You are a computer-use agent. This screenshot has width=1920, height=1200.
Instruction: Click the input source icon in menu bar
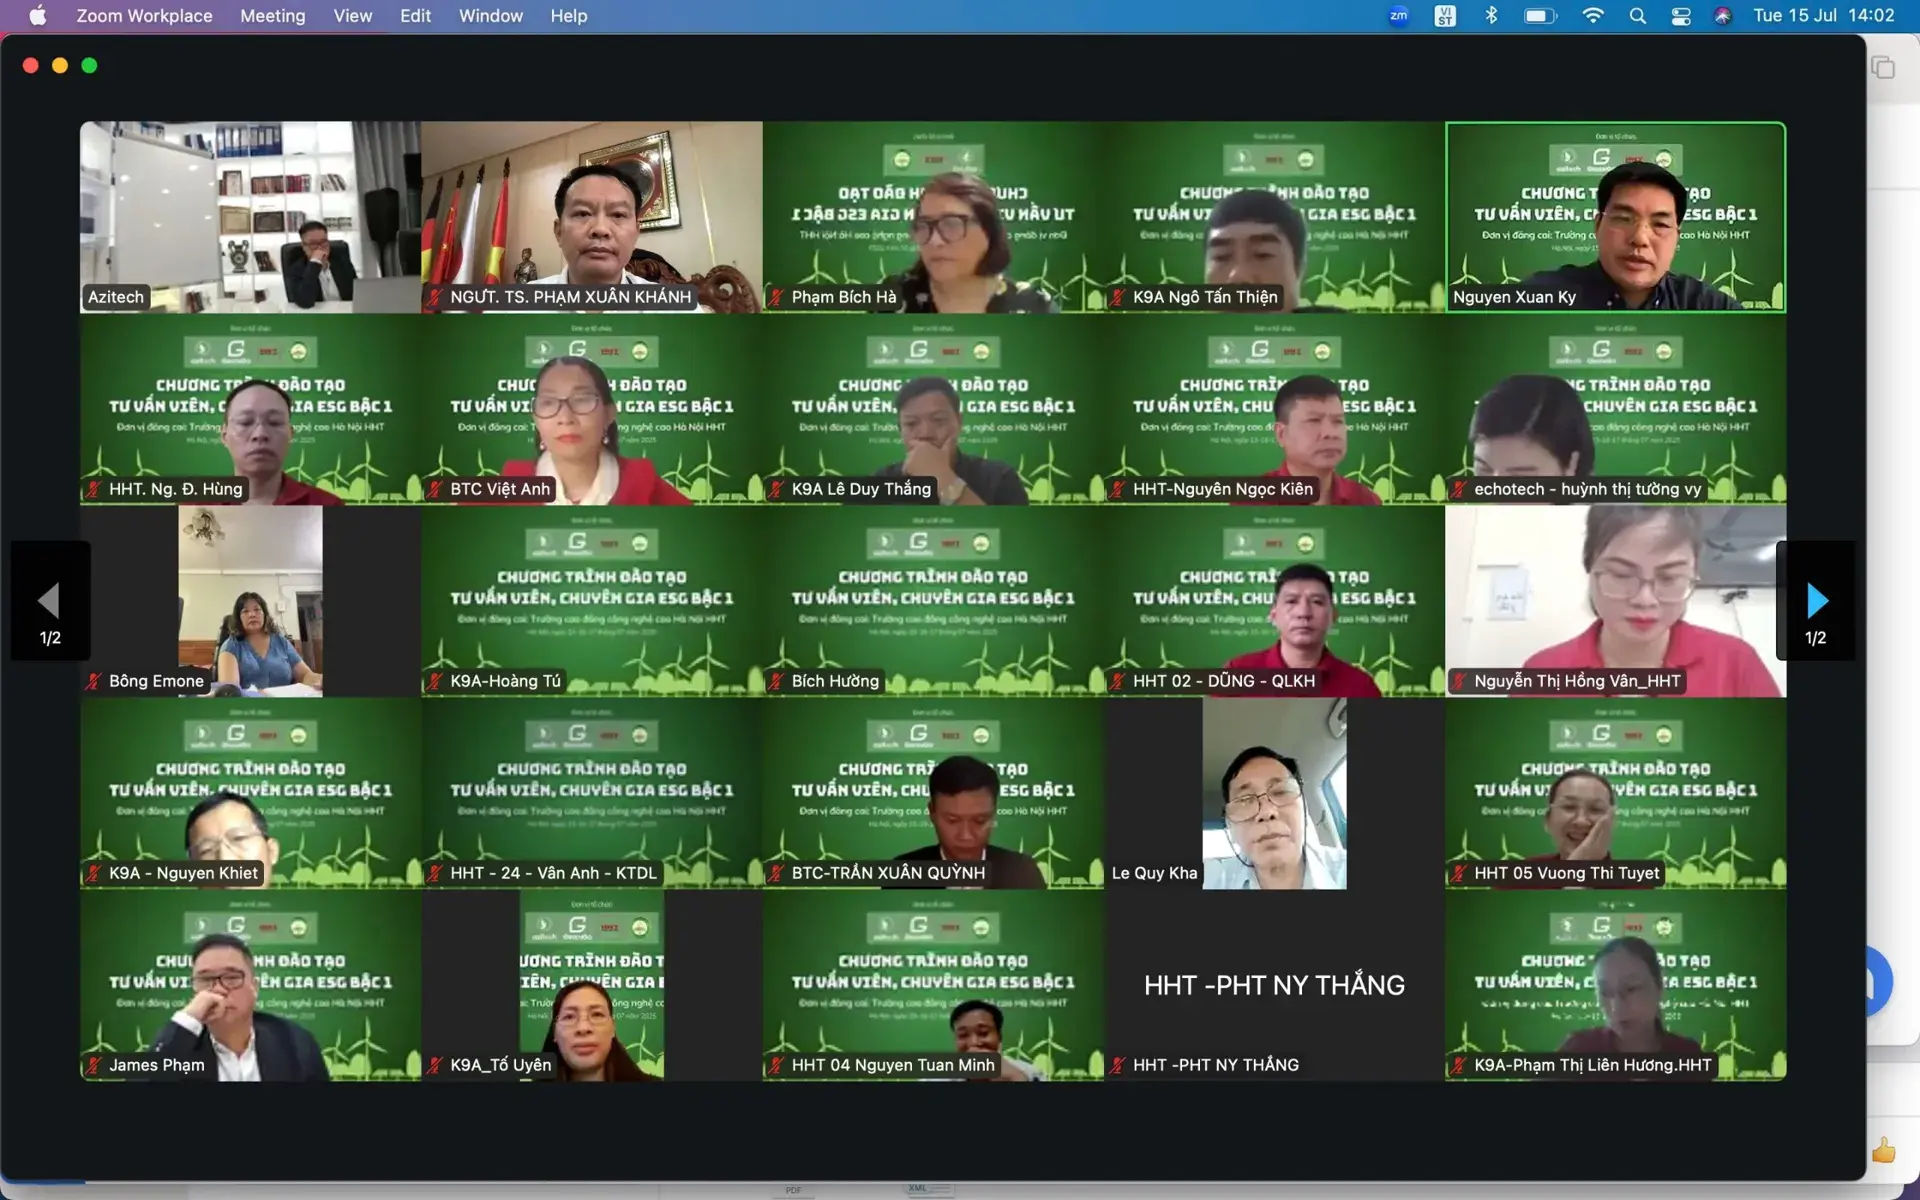pyautogui.click(x=1445, y=16)
